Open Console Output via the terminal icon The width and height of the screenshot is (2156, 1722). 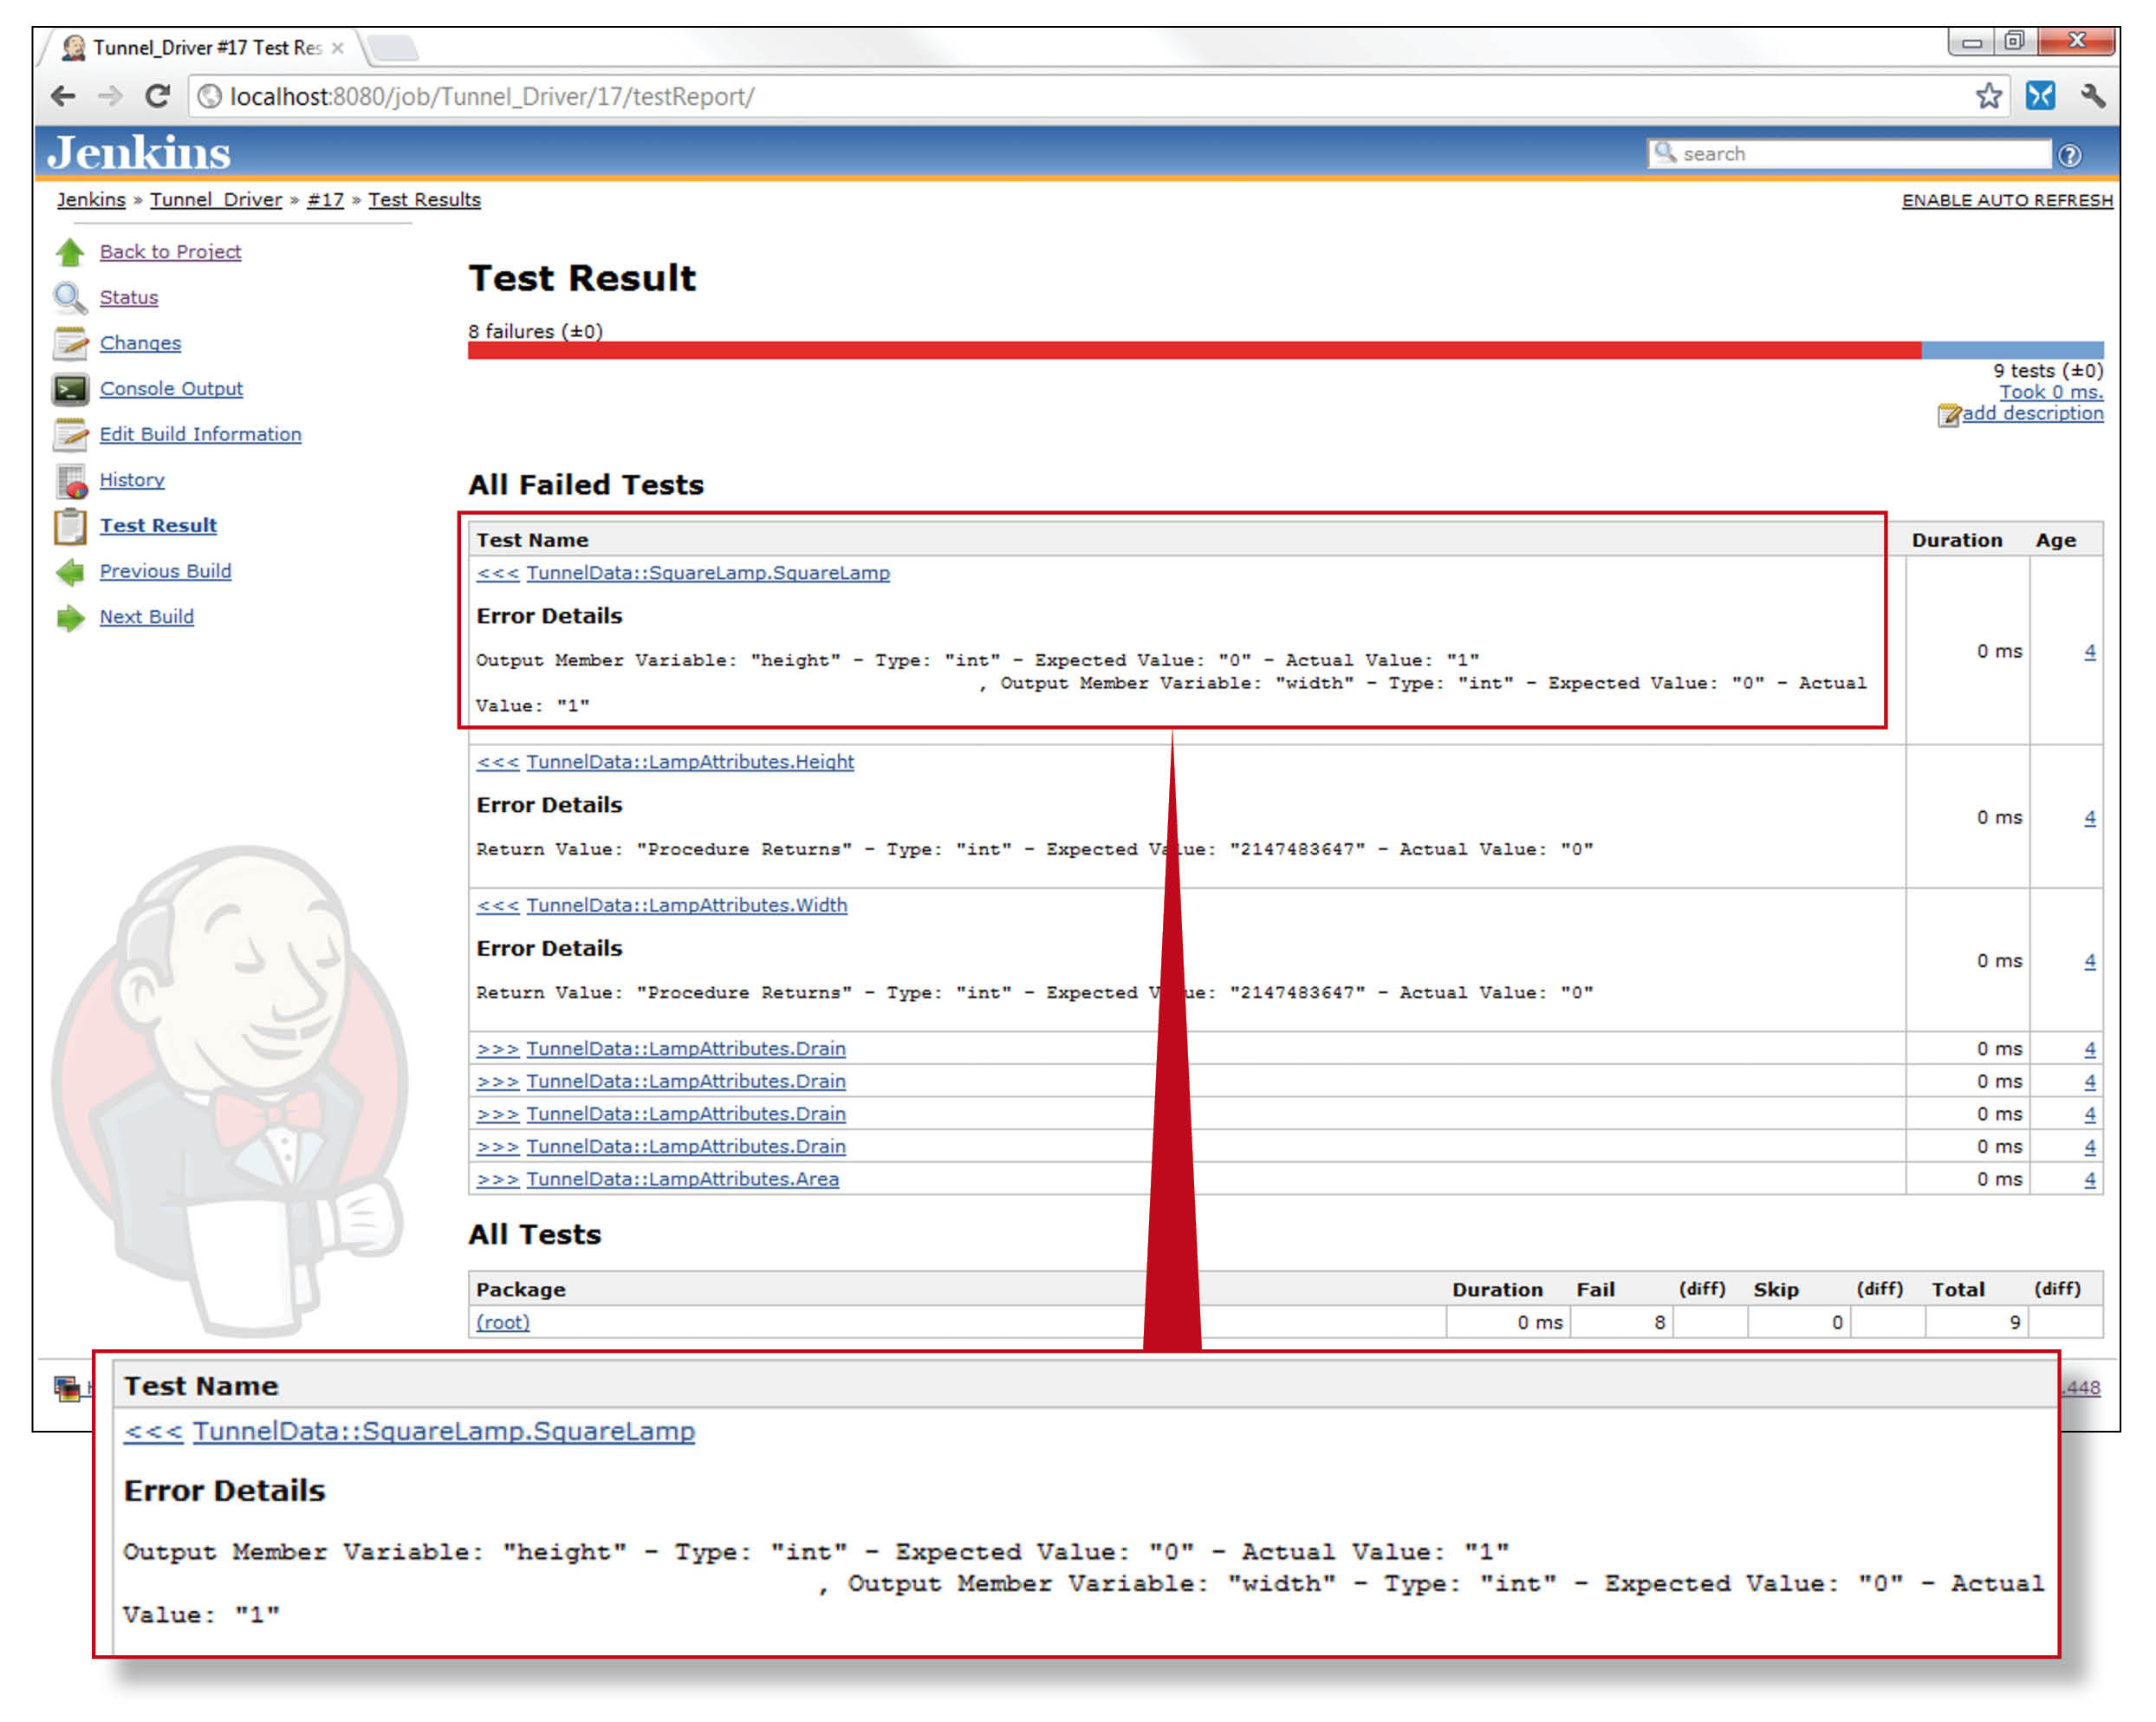pyautogui.click(x=69, y=389)
